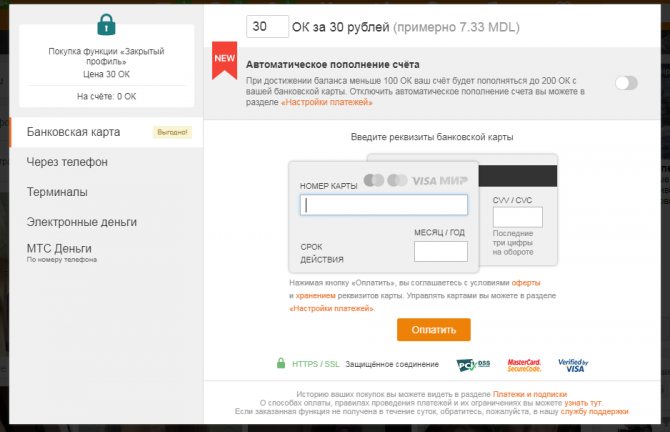Open «Настройки платежей» link in auto top-up section

coord(326,103)
